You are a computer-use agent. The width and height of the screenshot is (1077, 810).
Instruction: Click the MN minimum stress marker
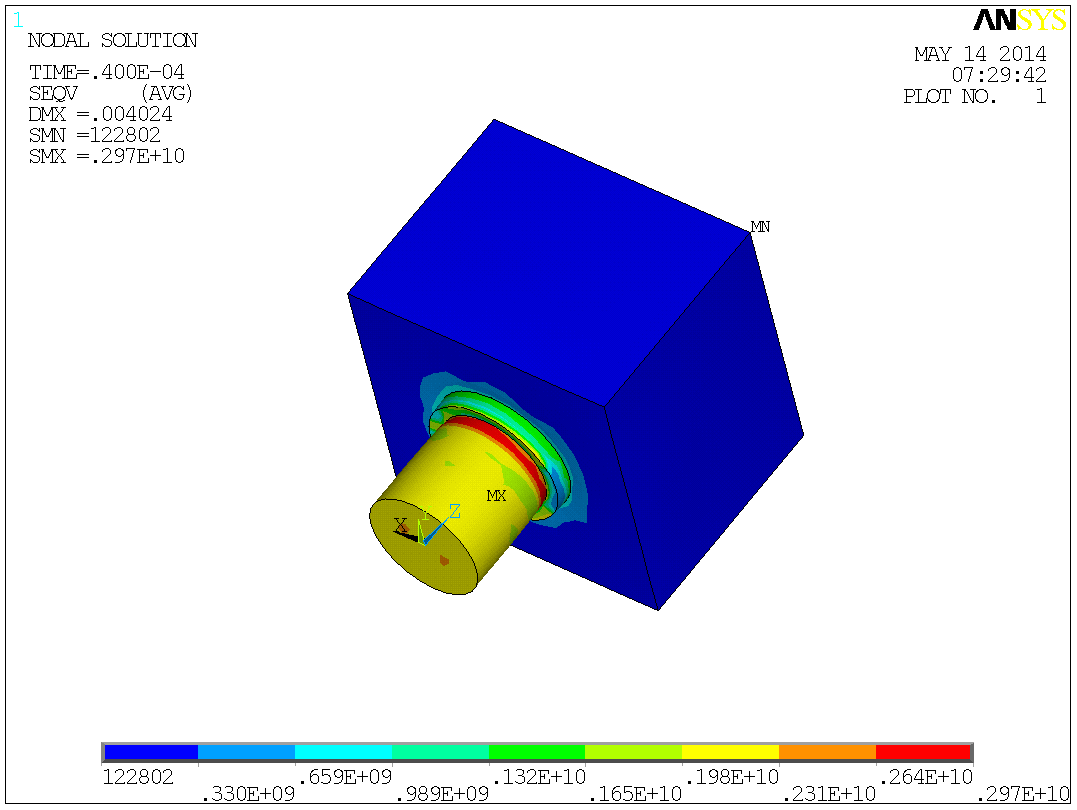pyautogui.click(x=760, y=226)
